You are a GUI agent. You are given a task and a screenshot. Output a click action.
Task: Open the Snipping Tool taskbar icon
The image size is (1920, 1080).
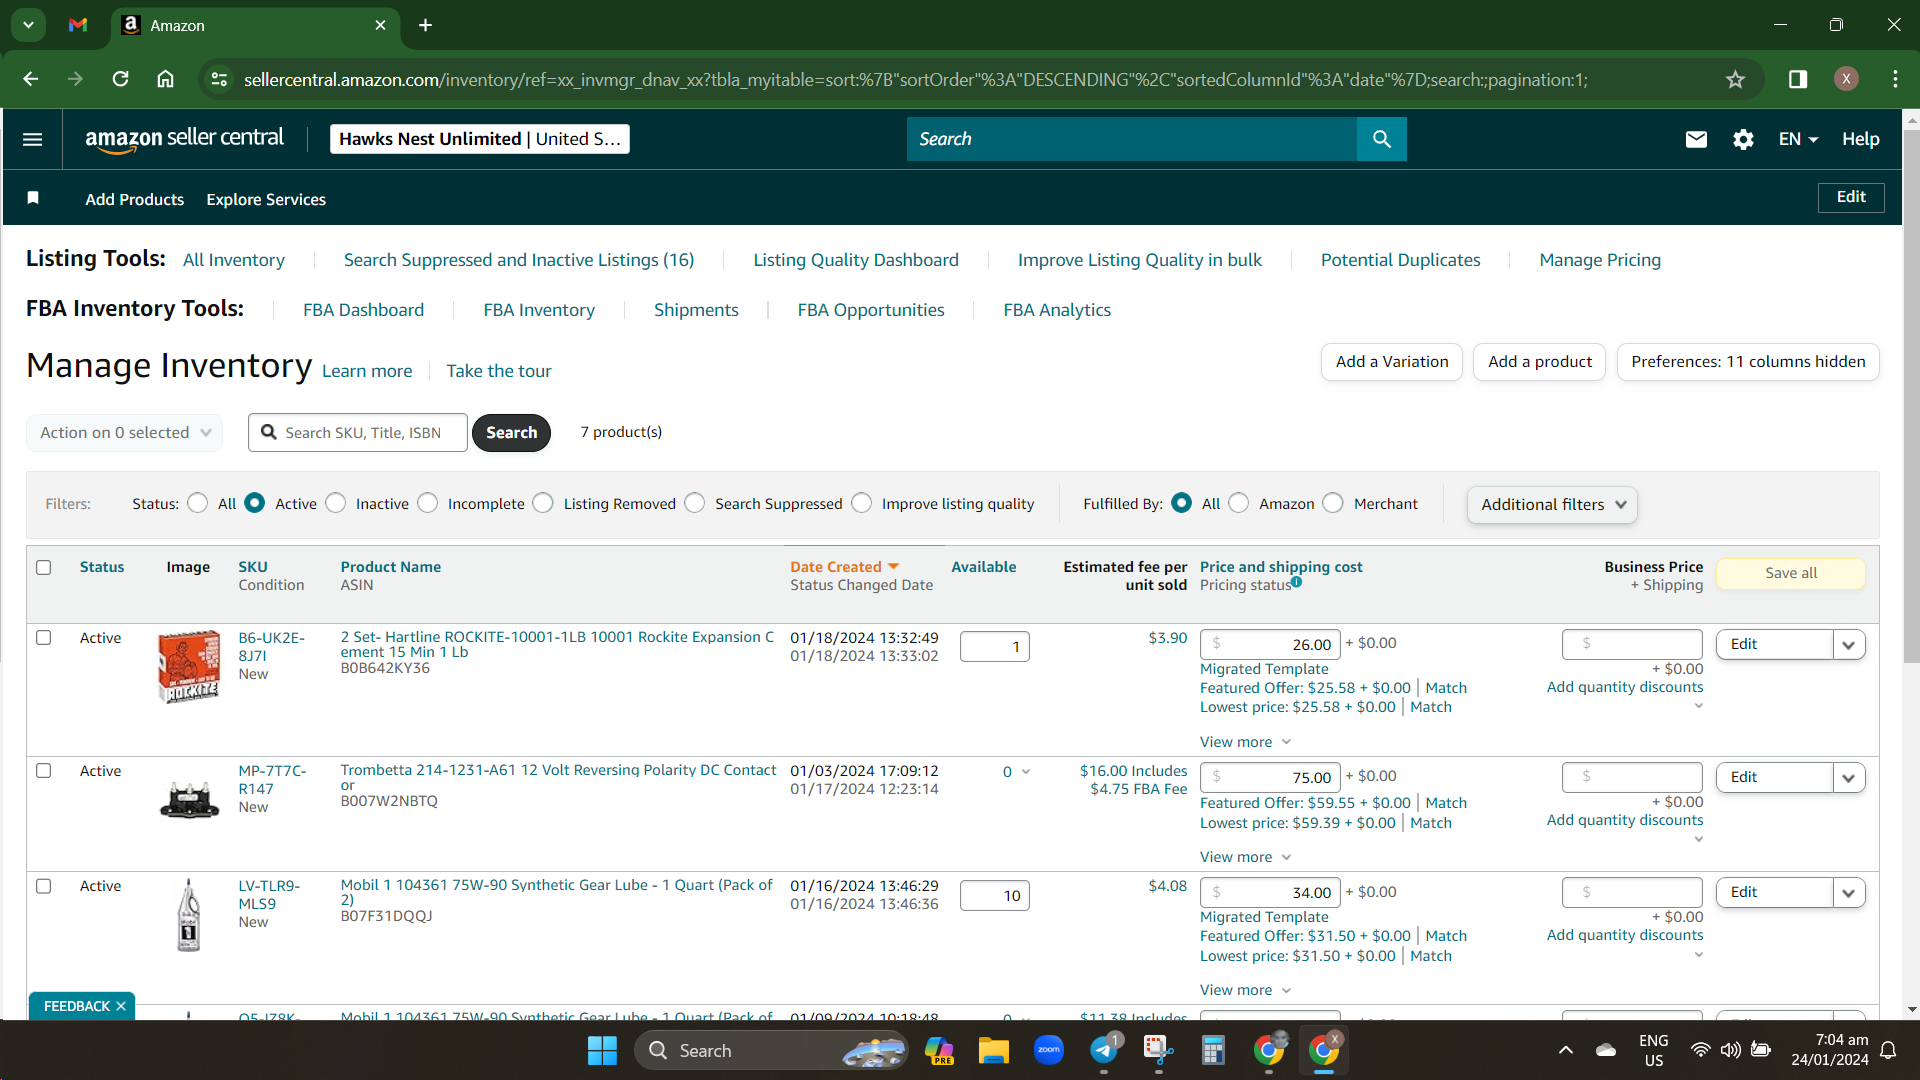(1158, 1050)
